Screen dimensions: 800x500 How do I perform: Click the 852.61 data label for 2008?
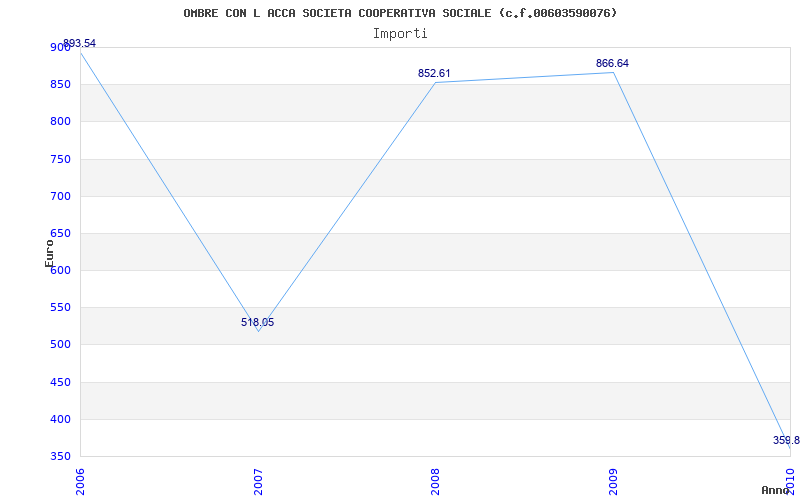(x=434, y=73)
